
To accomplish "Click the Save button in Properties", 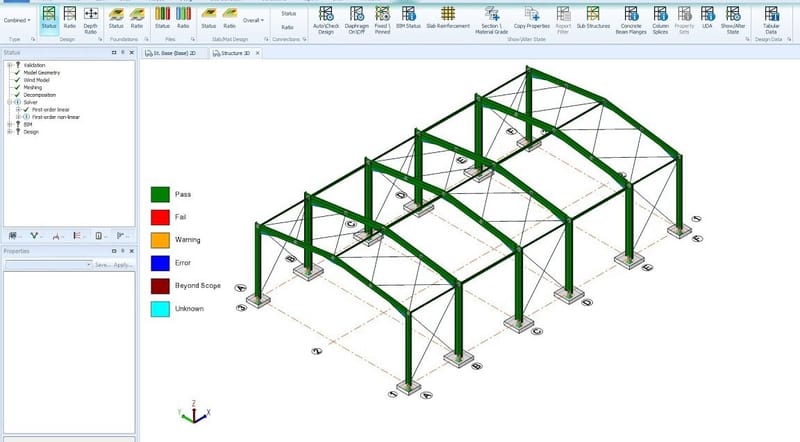I will (102, 265).
